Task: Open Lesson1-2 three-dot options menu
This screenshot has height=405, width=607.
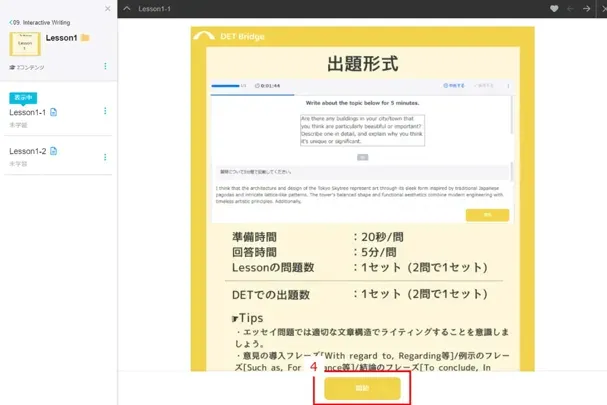Action: [105, 157]
